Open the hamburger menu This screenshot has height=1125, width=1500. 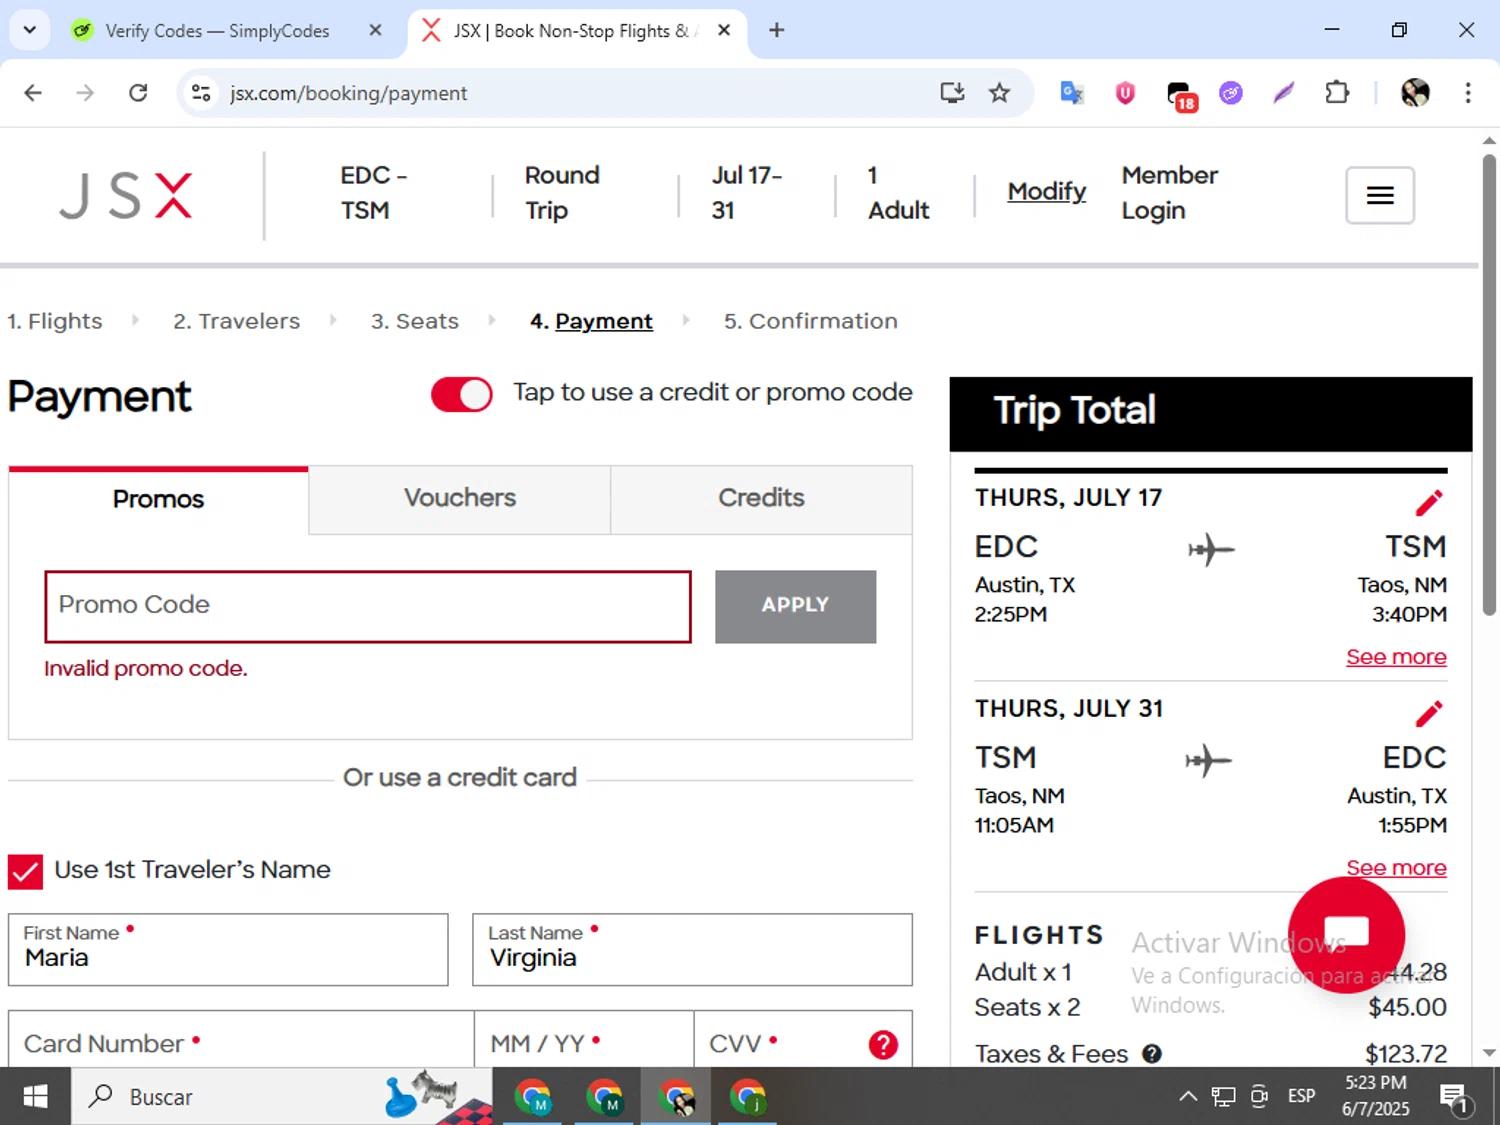1380,195
